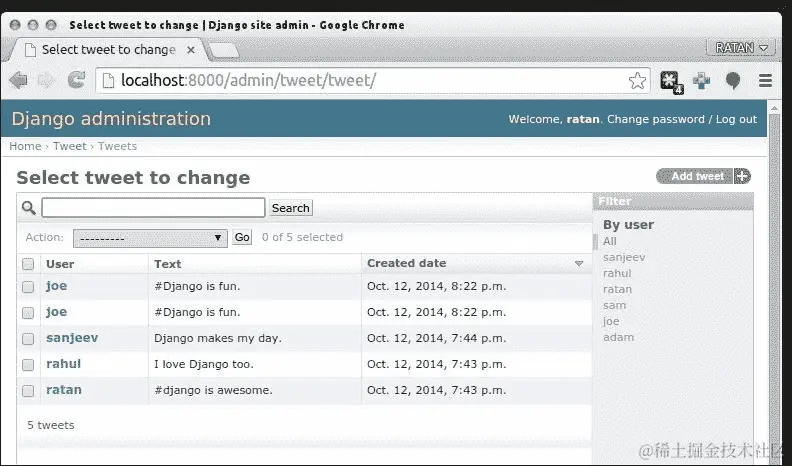
Task: Open the sanjeev user link
Action: pyautogui.click(x=72, y=338)
